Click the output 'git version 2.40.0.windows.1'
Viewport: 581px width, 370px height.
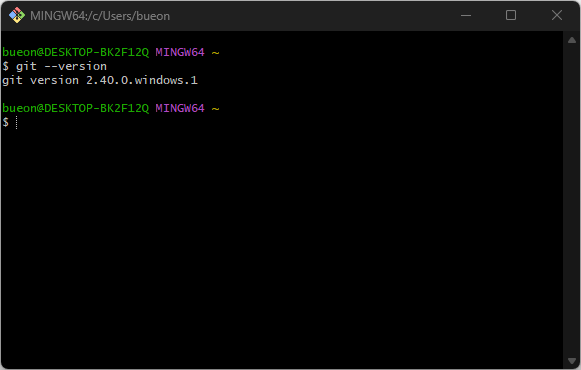click(100, 80)
